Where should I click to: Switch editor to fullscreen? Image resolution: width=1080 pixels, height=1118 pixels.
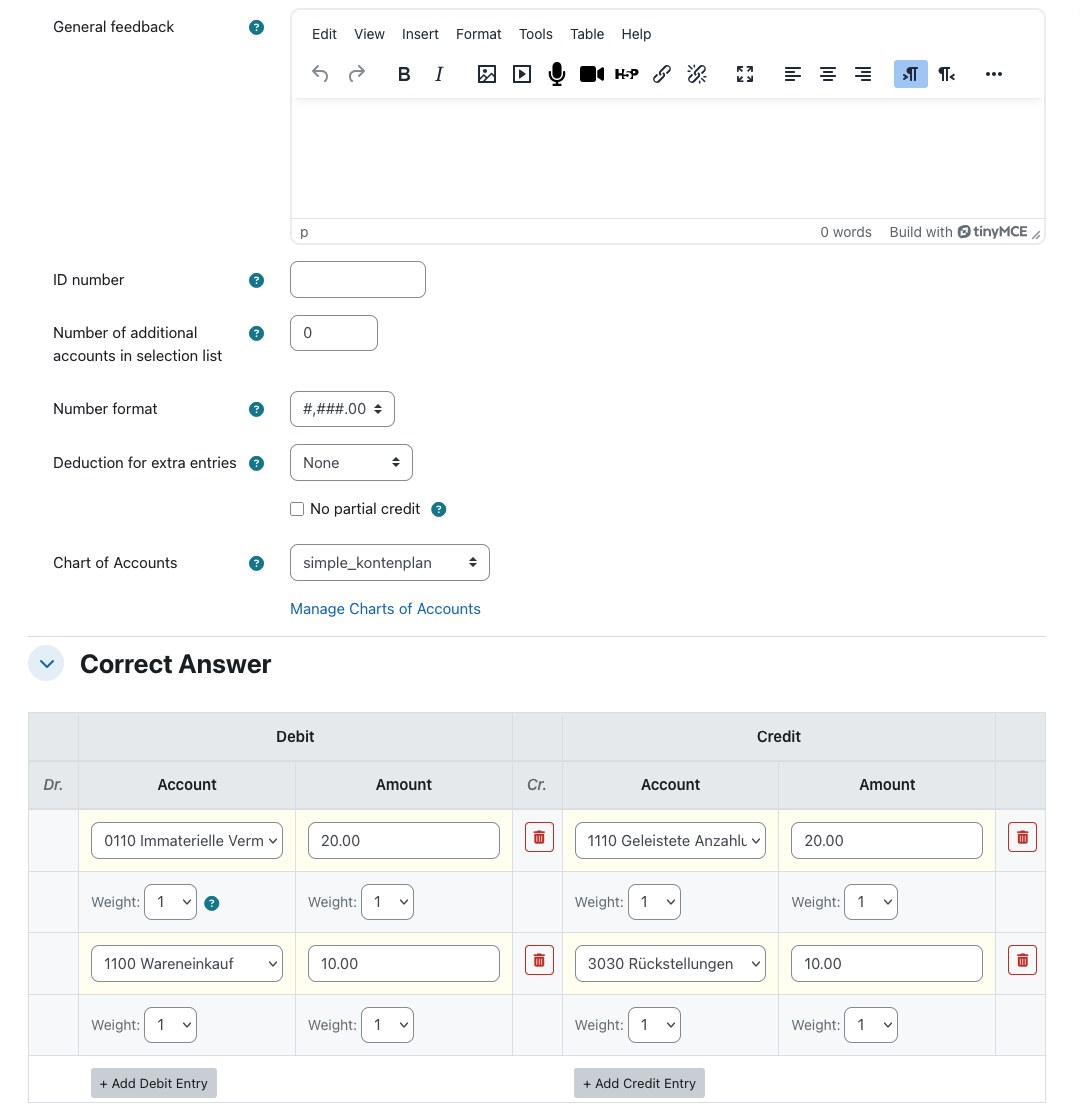[x=745, y=74]
